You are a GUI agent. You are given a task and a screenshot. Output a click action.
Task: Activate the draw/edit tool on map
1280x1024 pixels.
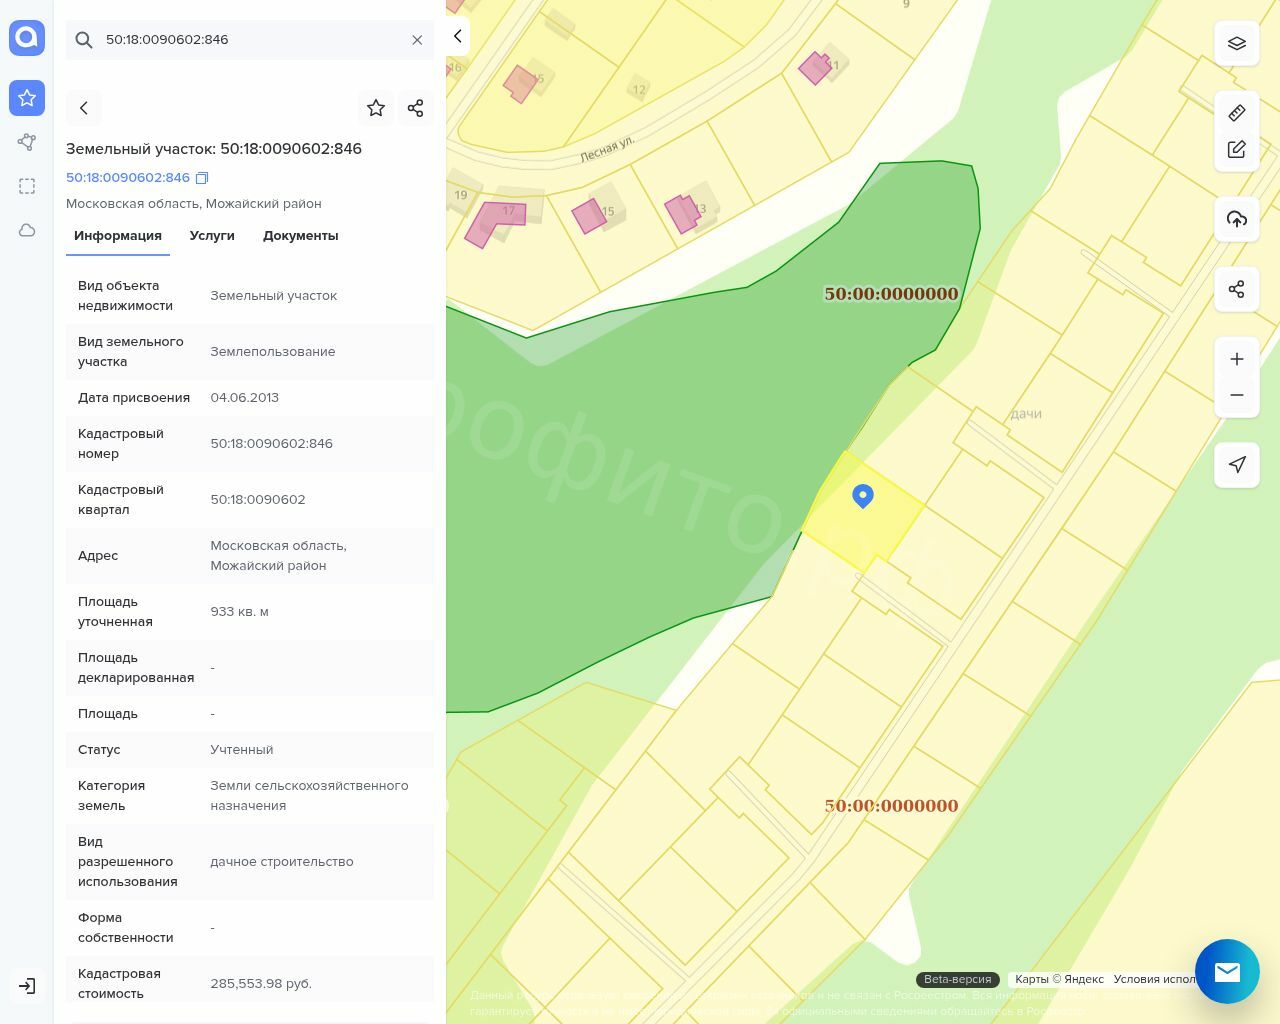[1237, 150]
